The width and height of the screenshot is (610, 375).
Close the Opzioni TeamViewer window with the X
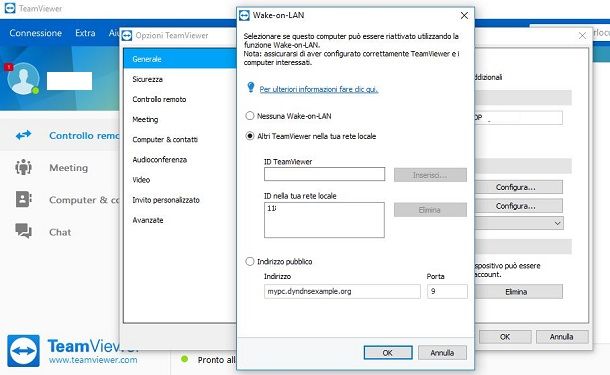[x=582, y=36]
